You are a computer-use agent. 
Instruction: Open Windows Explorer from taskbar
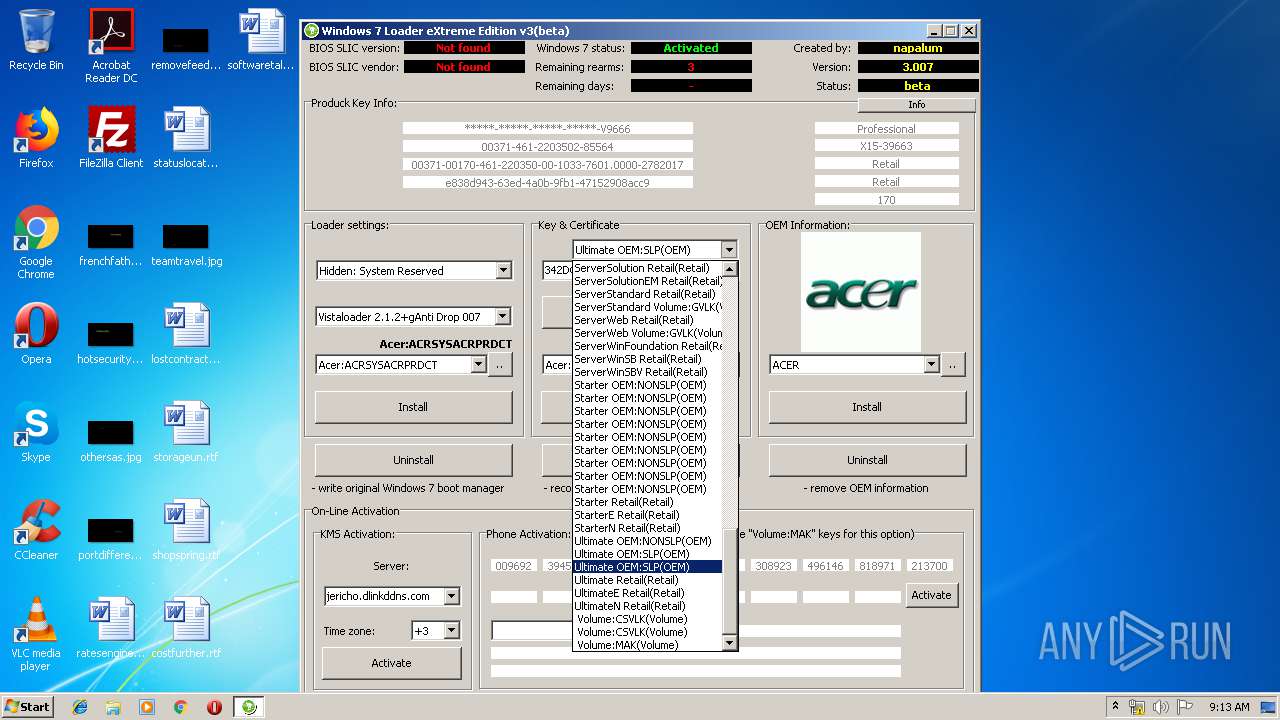(113, 707)
